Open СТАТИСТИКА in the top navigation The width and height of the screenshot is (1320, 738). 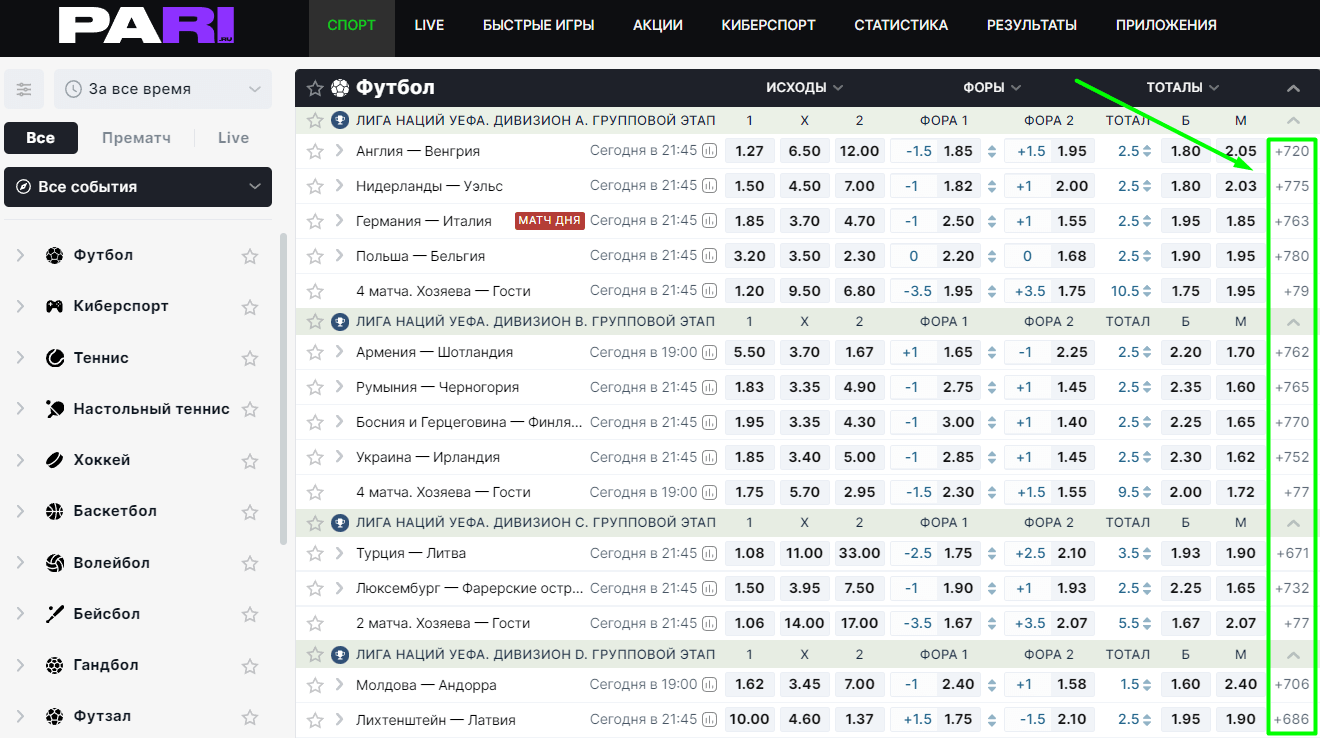(901, 25)
